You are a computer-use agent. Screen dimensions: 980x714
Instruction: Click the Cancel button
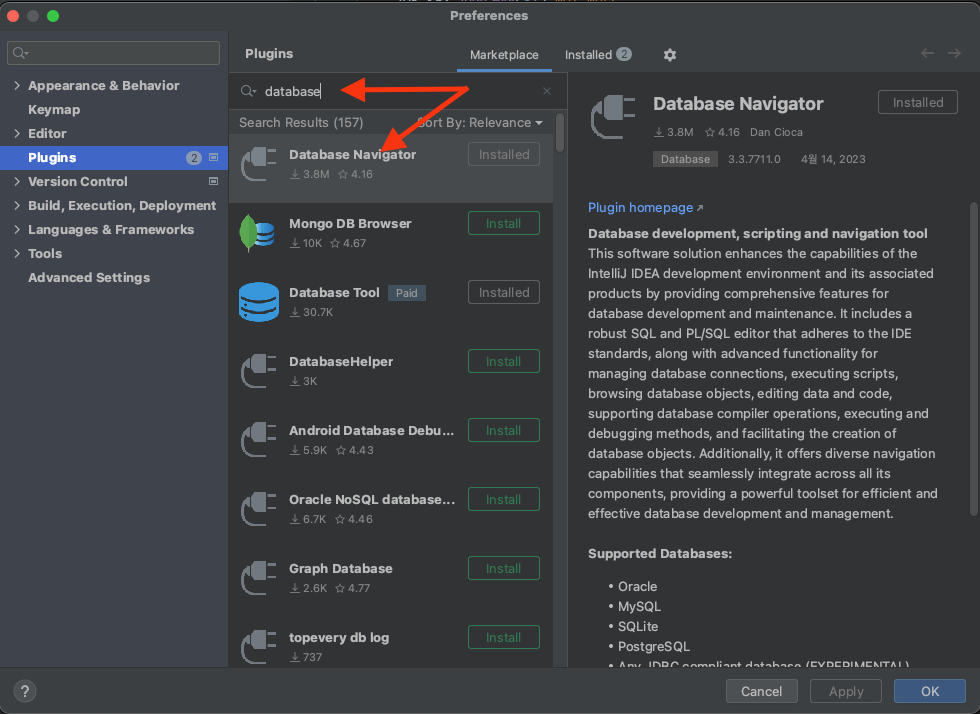point(761,691)
